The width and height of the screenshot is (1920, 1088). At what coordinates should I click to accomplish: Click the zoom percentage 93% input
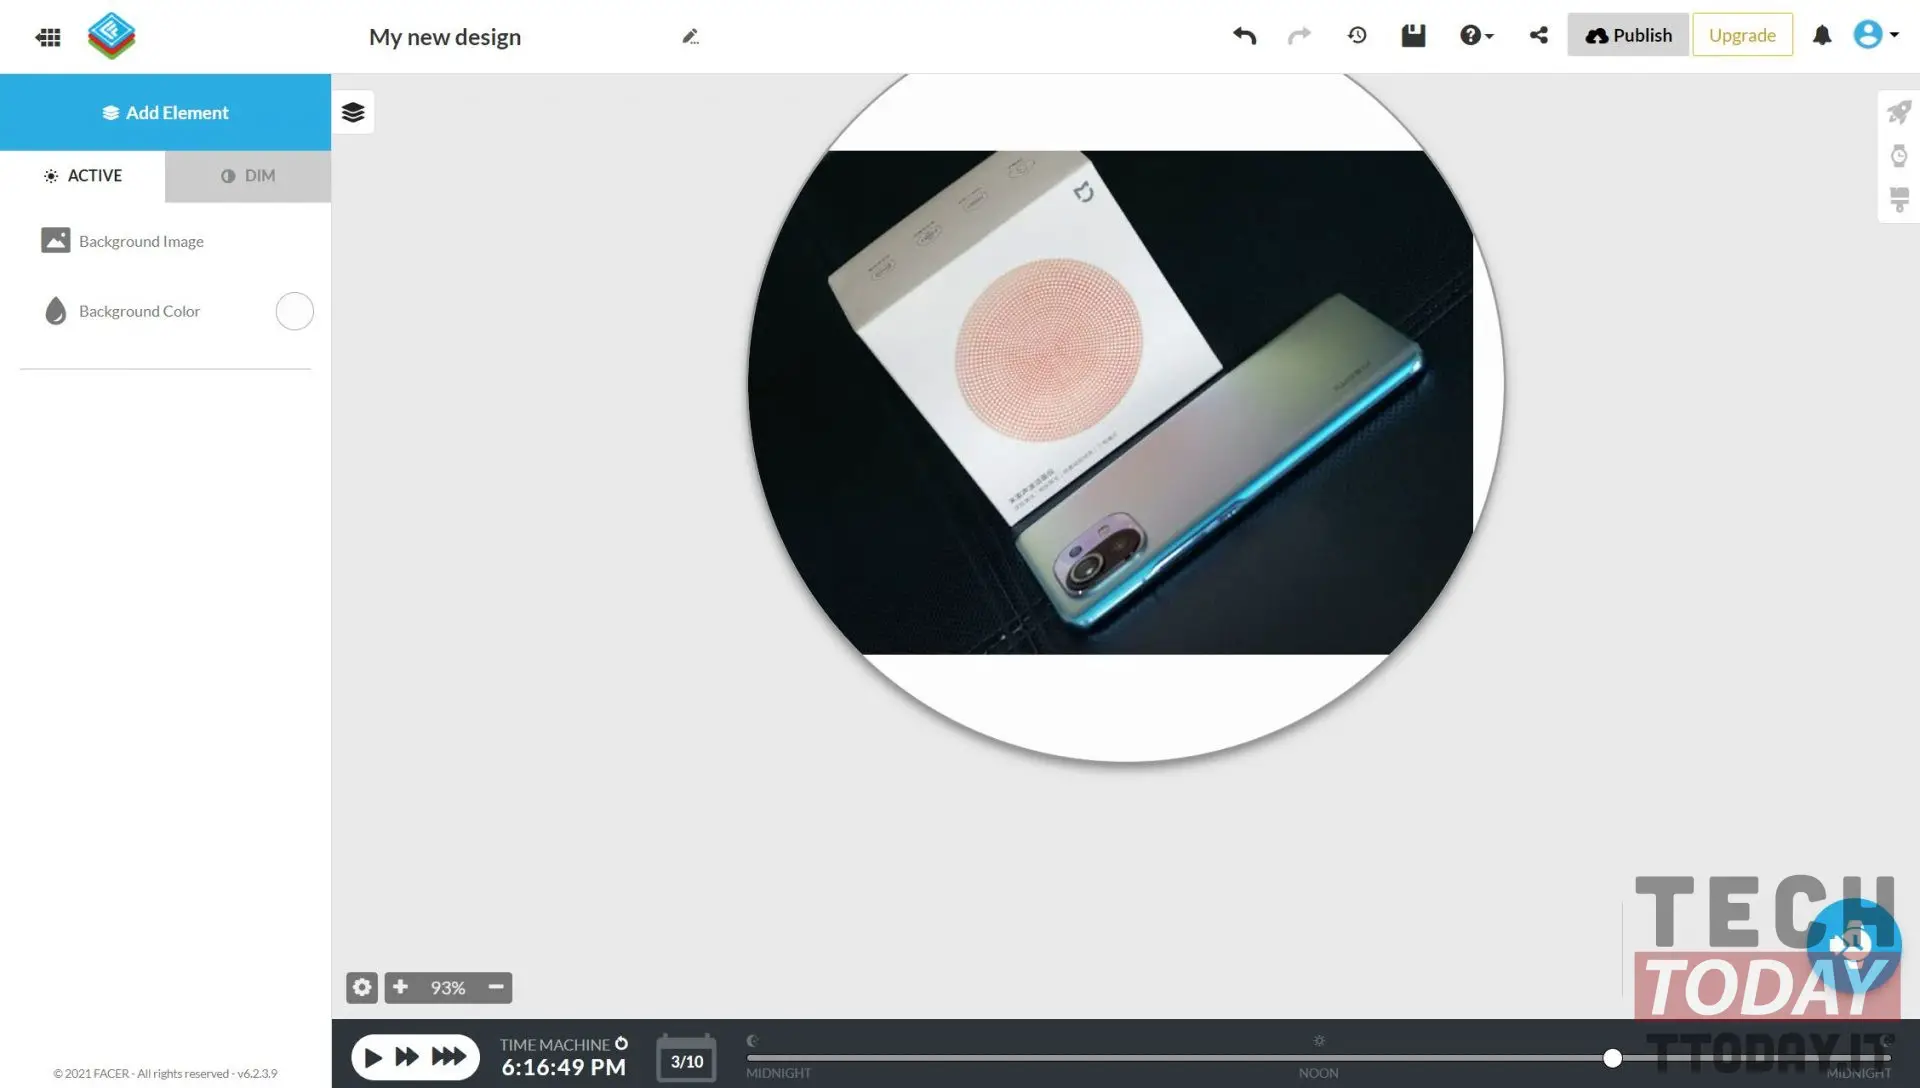[447, 986]
